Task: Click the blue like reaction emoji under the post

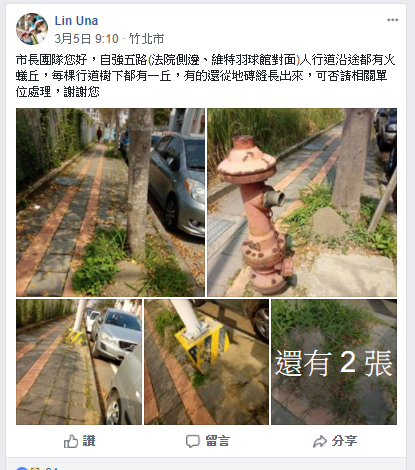Action: point(22,468)
